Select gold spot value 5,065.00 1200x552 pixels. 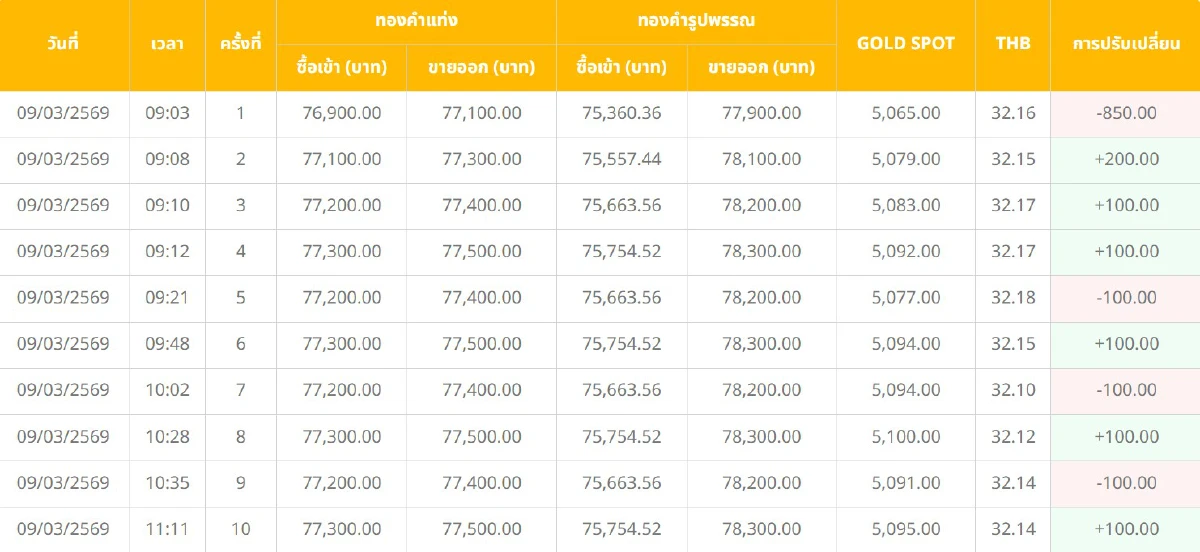pyautogui.click(x=906, y=113)
